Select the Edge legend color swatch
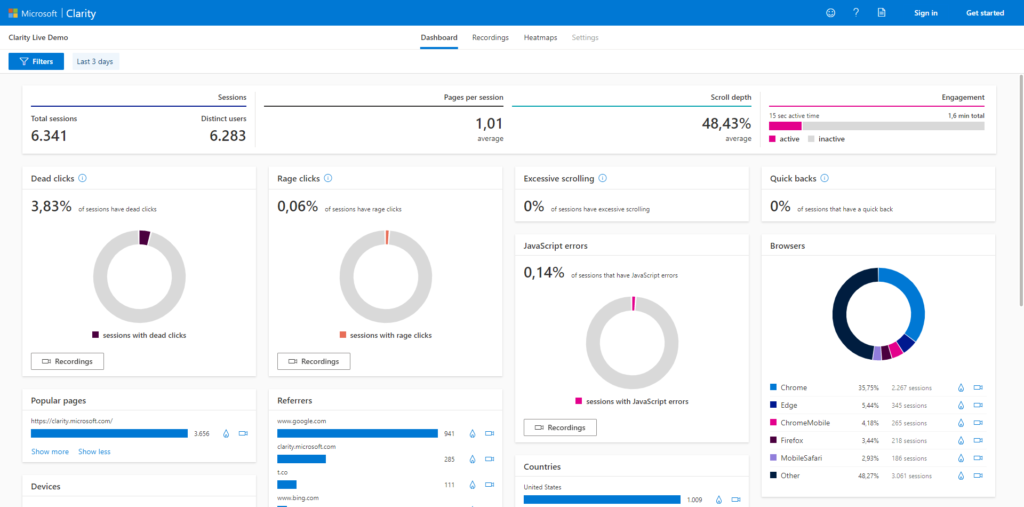The height and width of the screenshot is (507, 1024). tap(774, 405)
